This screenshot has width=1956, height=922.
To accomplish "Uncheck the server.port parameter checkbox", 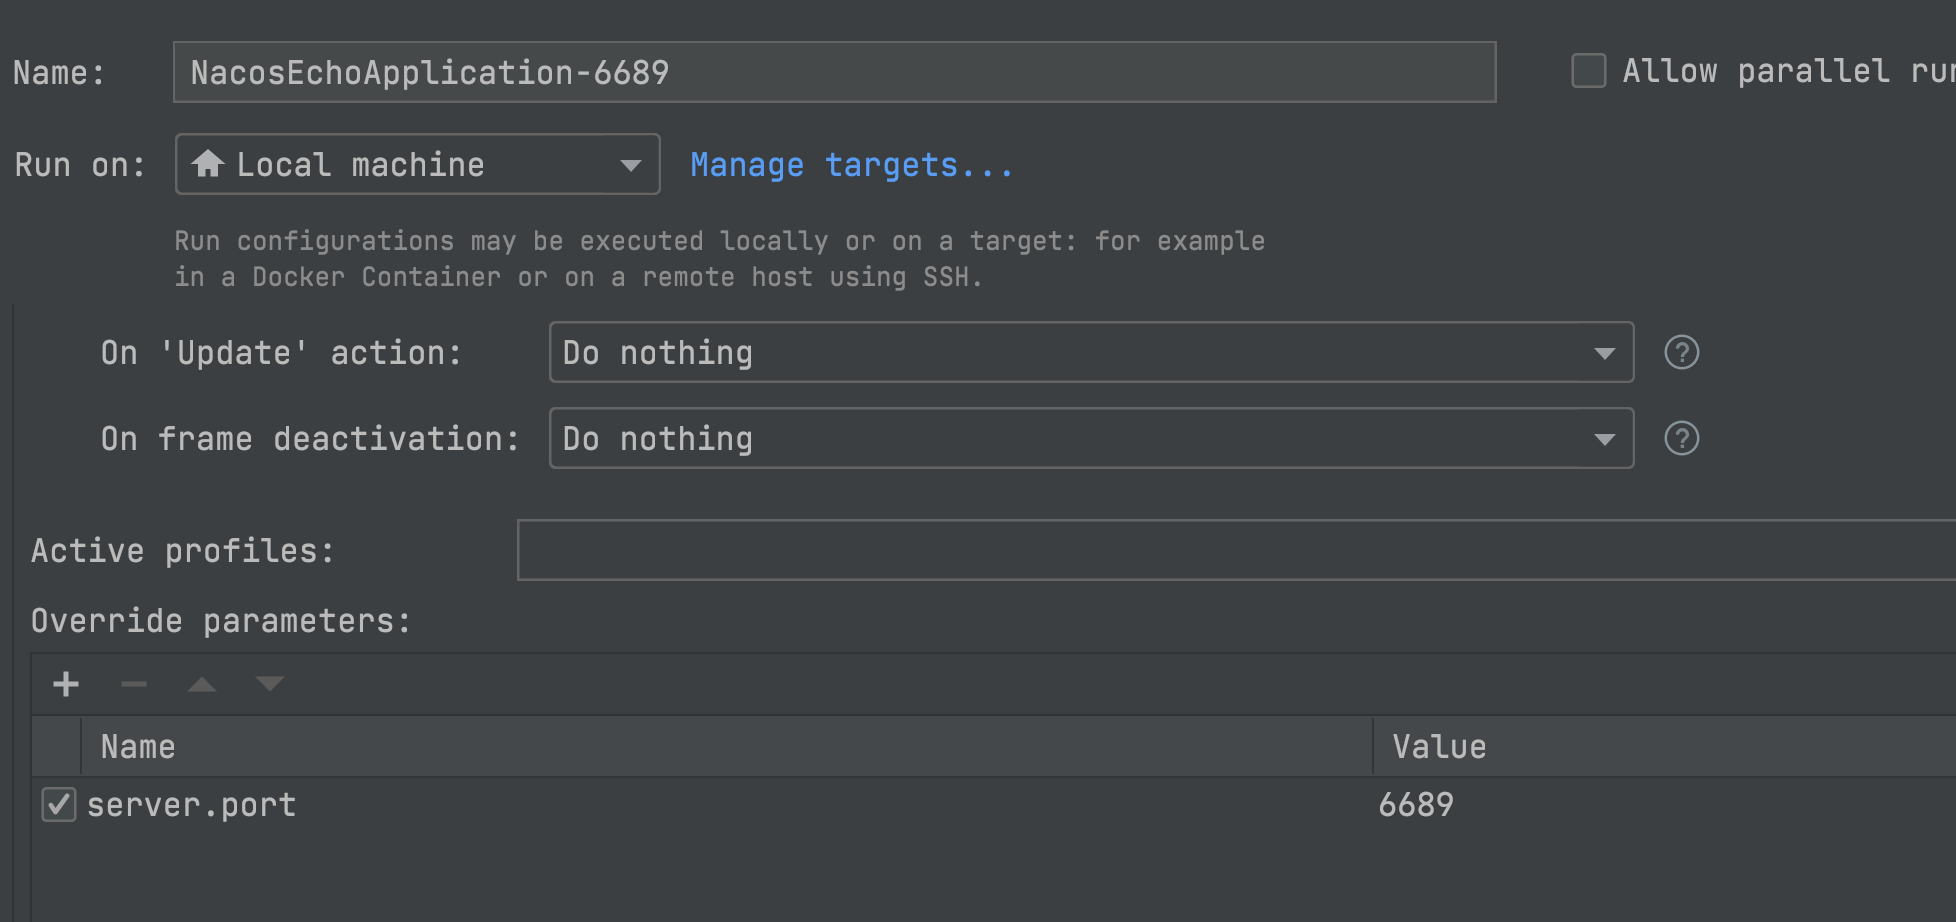I will tap(59, 805).
